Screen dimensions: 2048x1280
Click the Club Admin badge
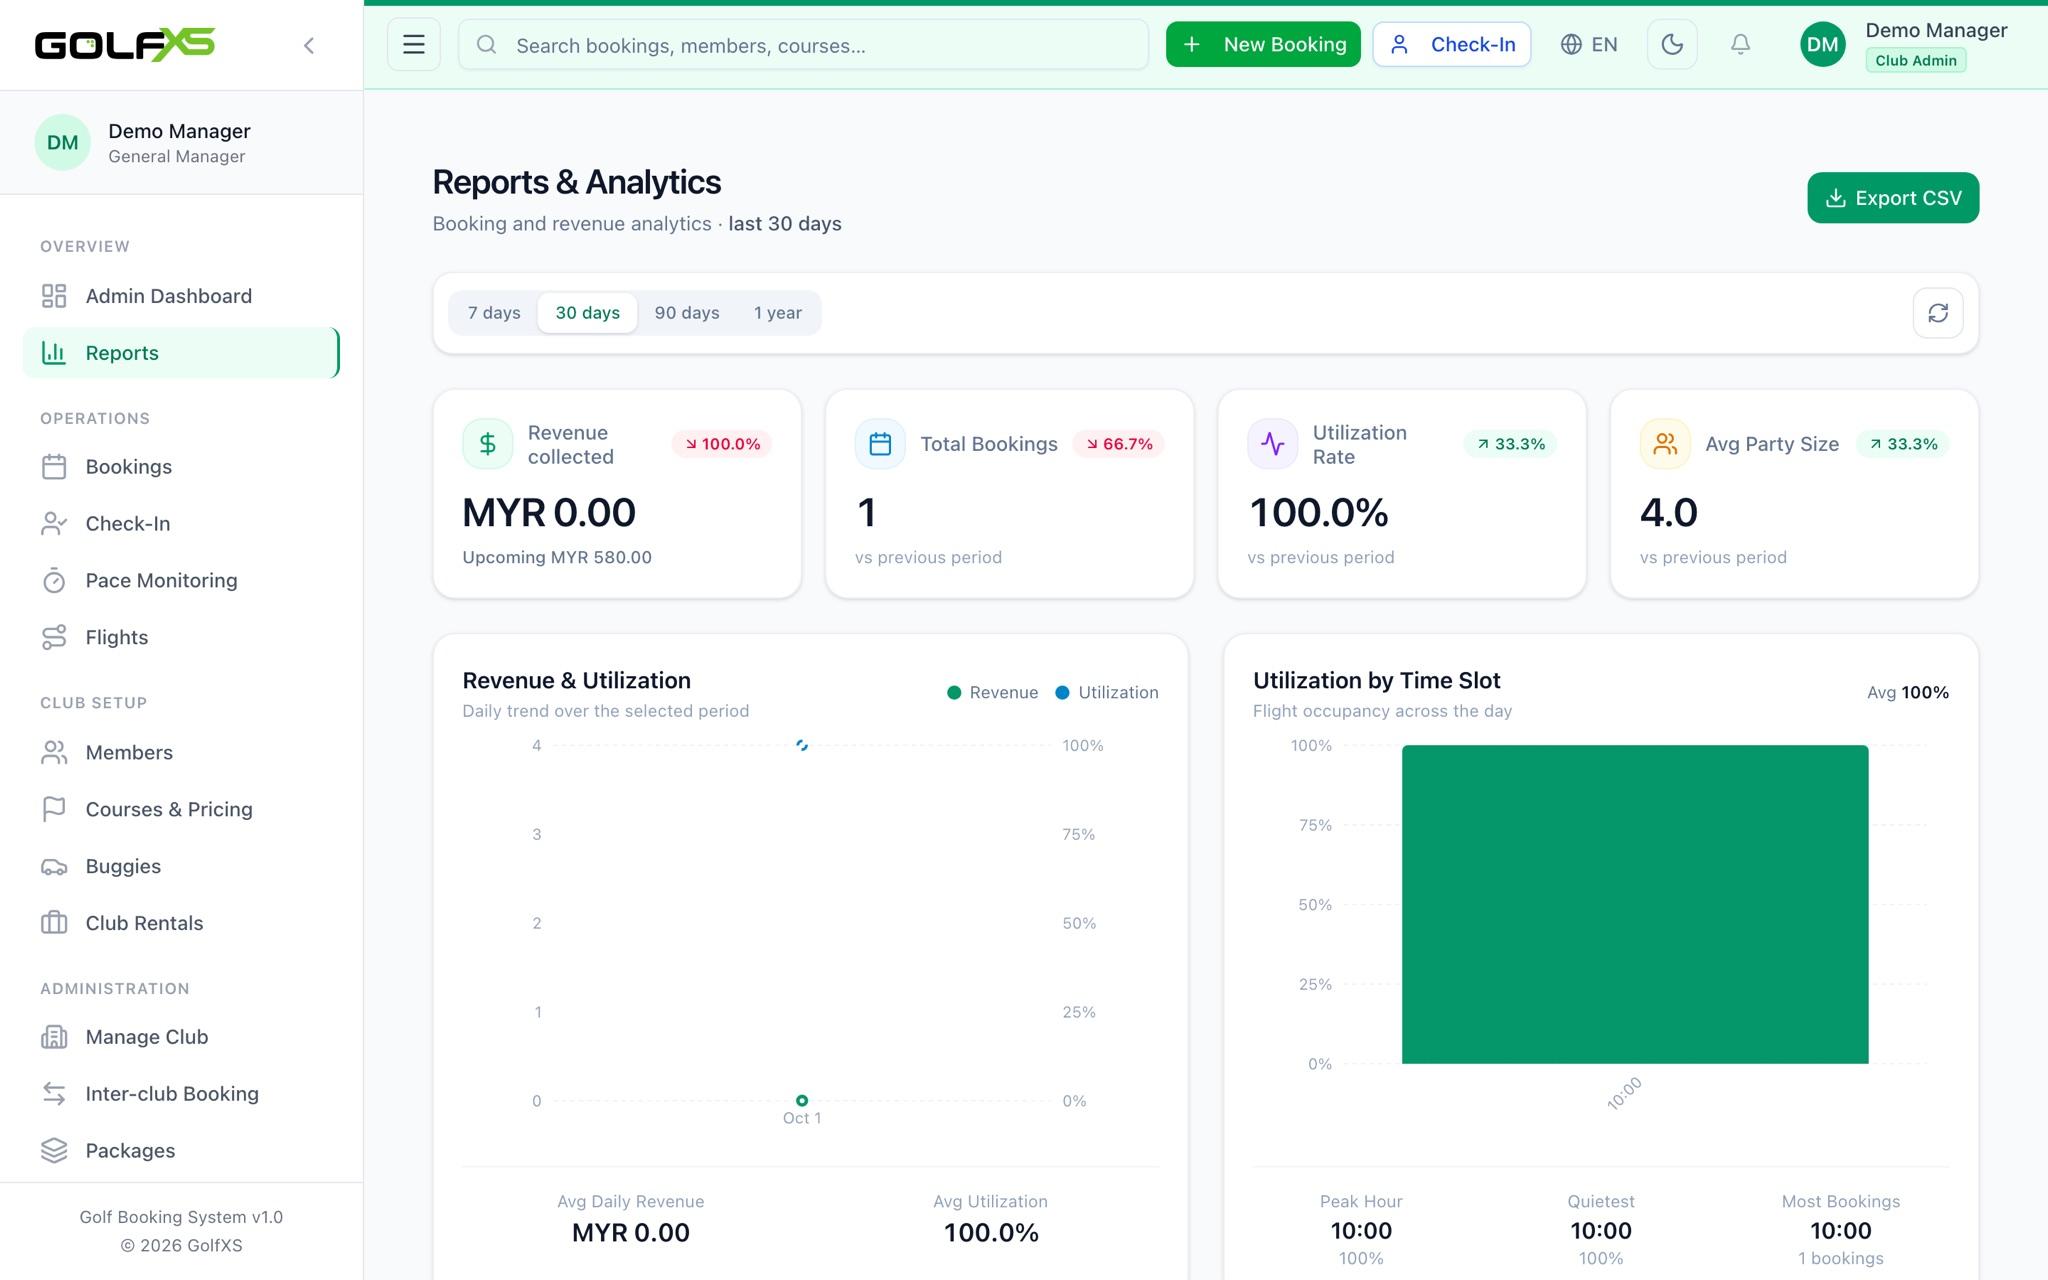1916,61
